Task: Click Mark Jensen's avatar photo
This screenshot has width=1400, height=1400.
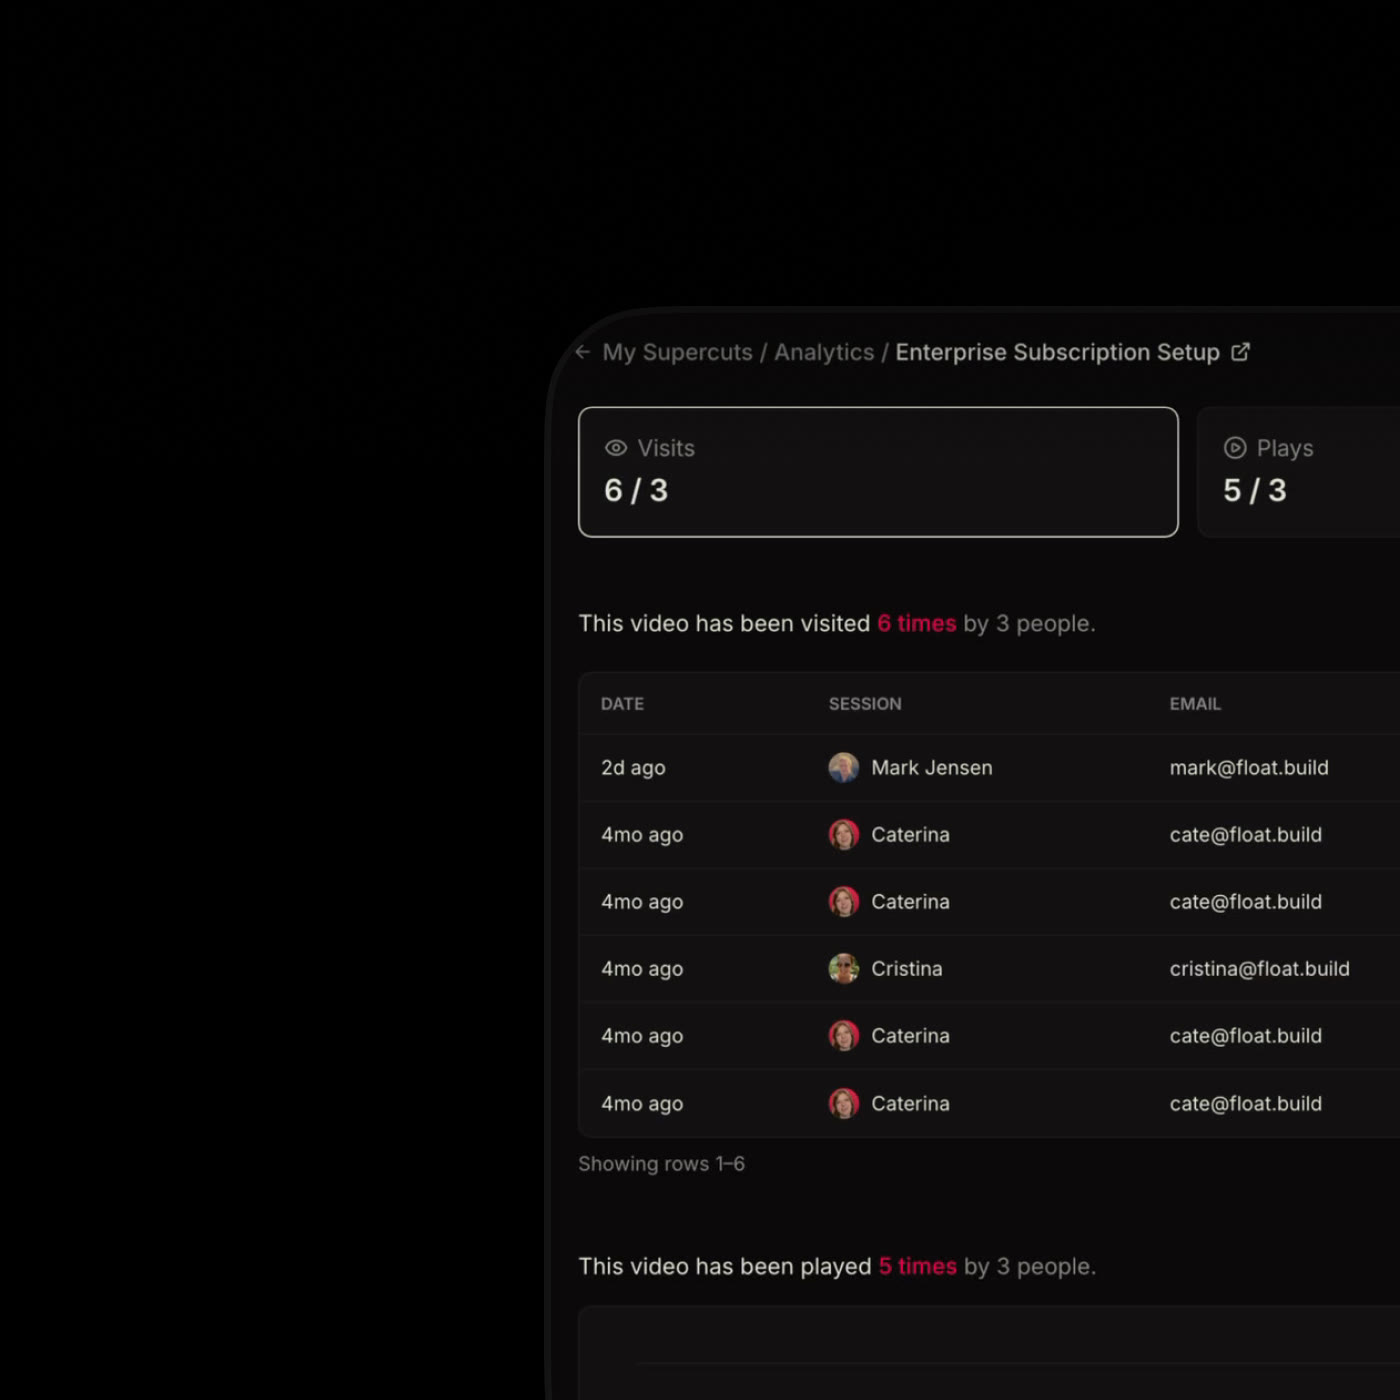Action: [x=844, y=768]
